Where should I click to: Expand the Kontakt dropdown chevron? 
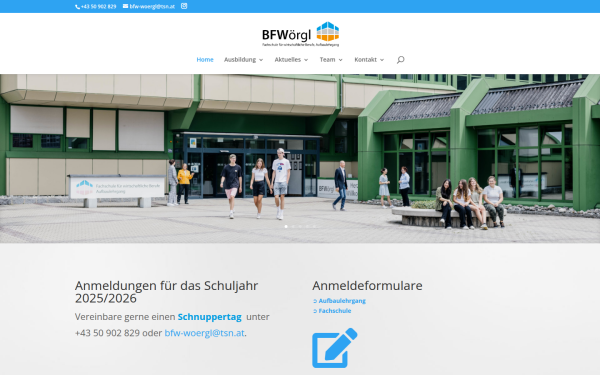[x=382, y=60]
